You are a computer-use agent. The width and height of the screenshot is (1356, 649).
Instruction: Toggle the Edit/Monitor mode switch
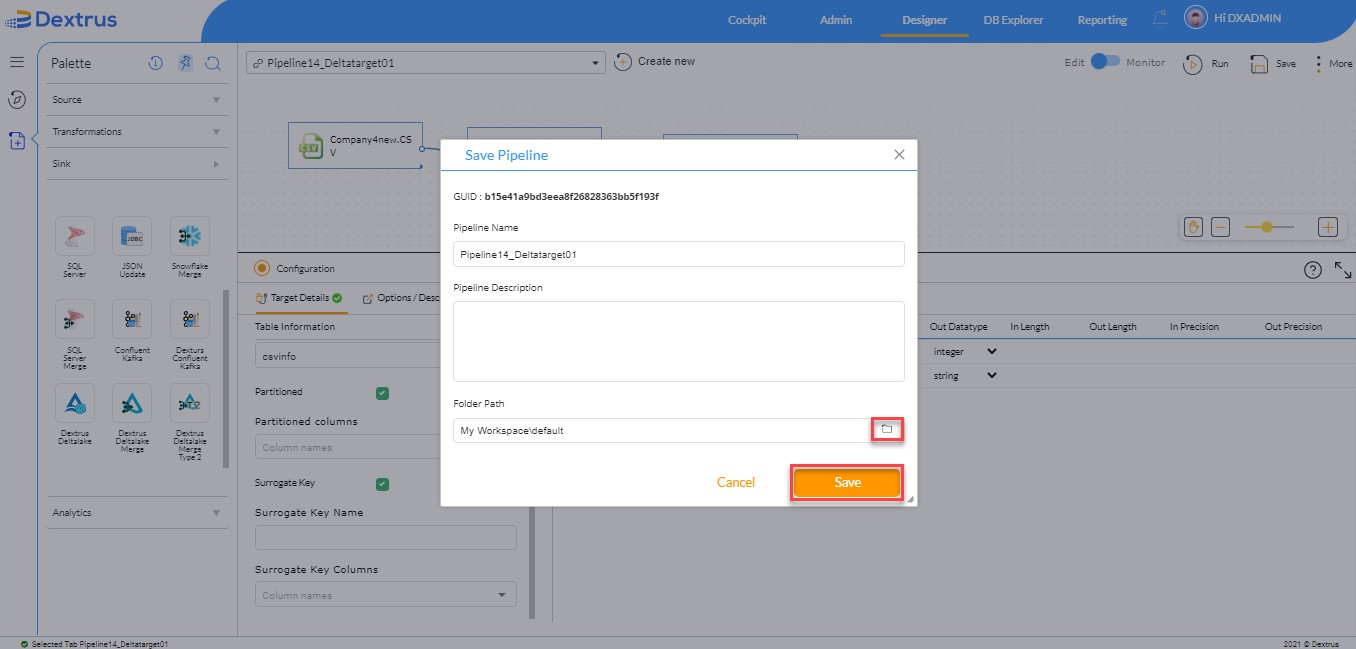point(1105,62)
